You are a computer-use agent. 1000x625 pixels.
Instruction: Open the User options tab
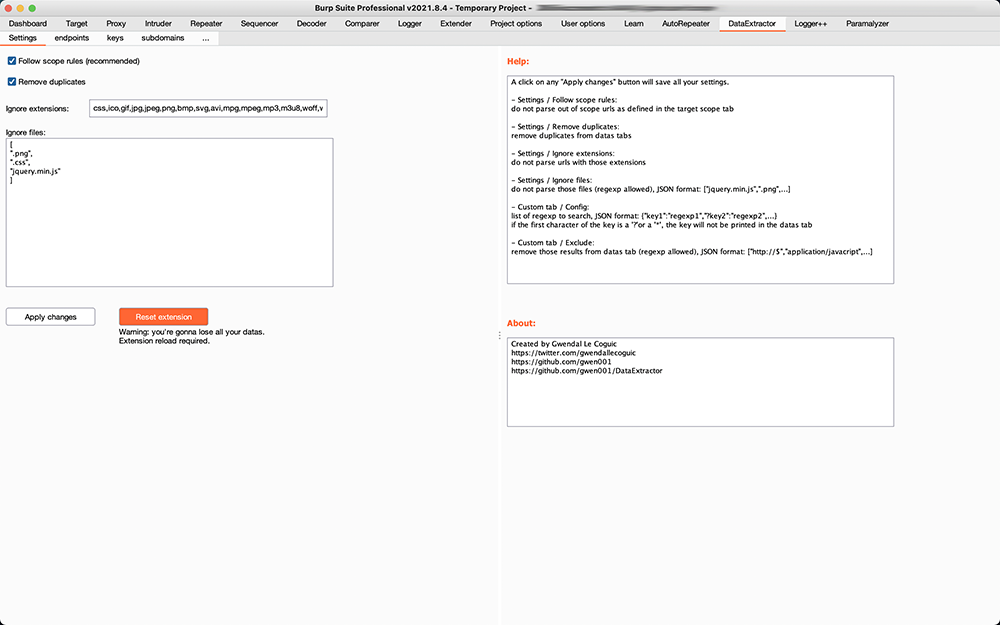[x=583, y=24]
